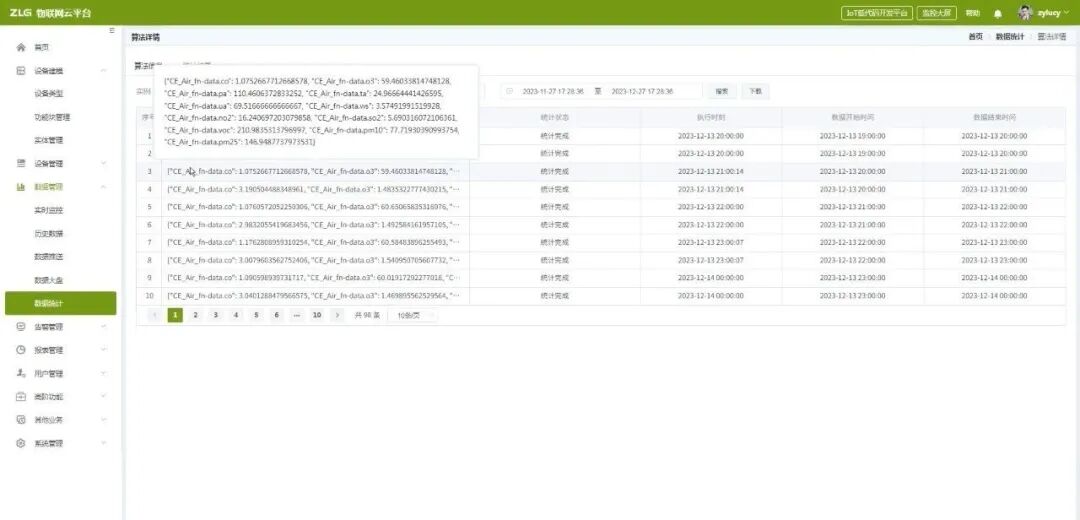Click the IoT低代码开发平台 button

(878, 13)
